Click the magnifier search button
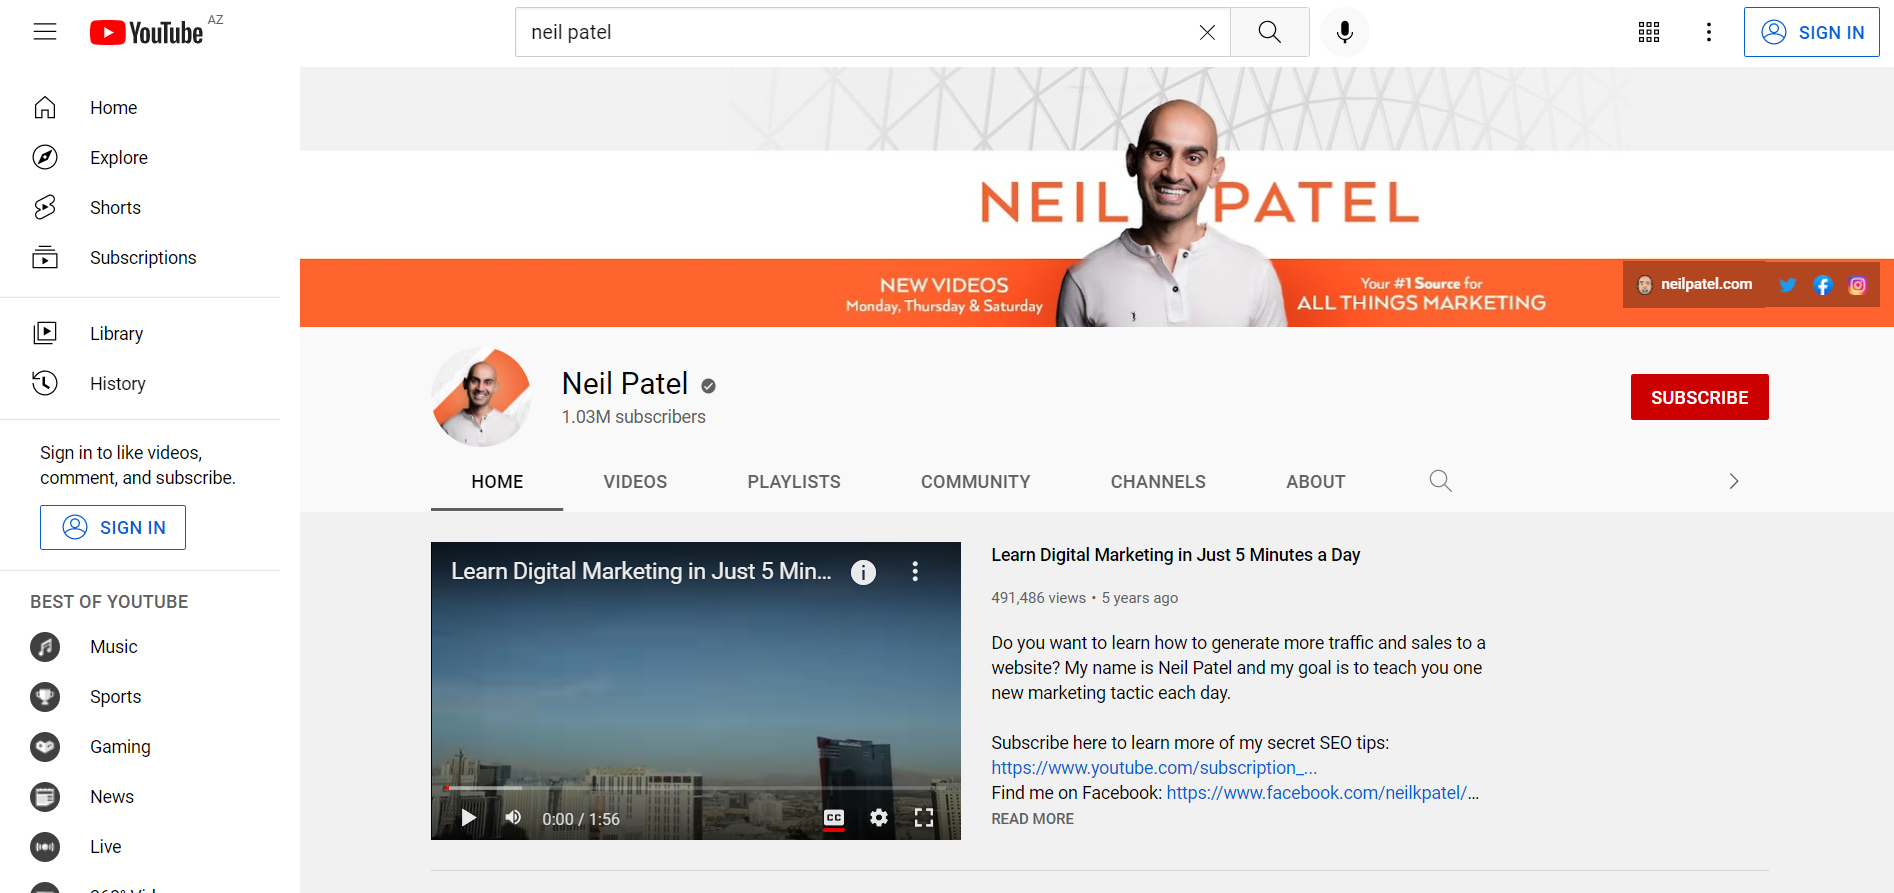Screen dimensions: 1894x893 [x=1270, y=32]
